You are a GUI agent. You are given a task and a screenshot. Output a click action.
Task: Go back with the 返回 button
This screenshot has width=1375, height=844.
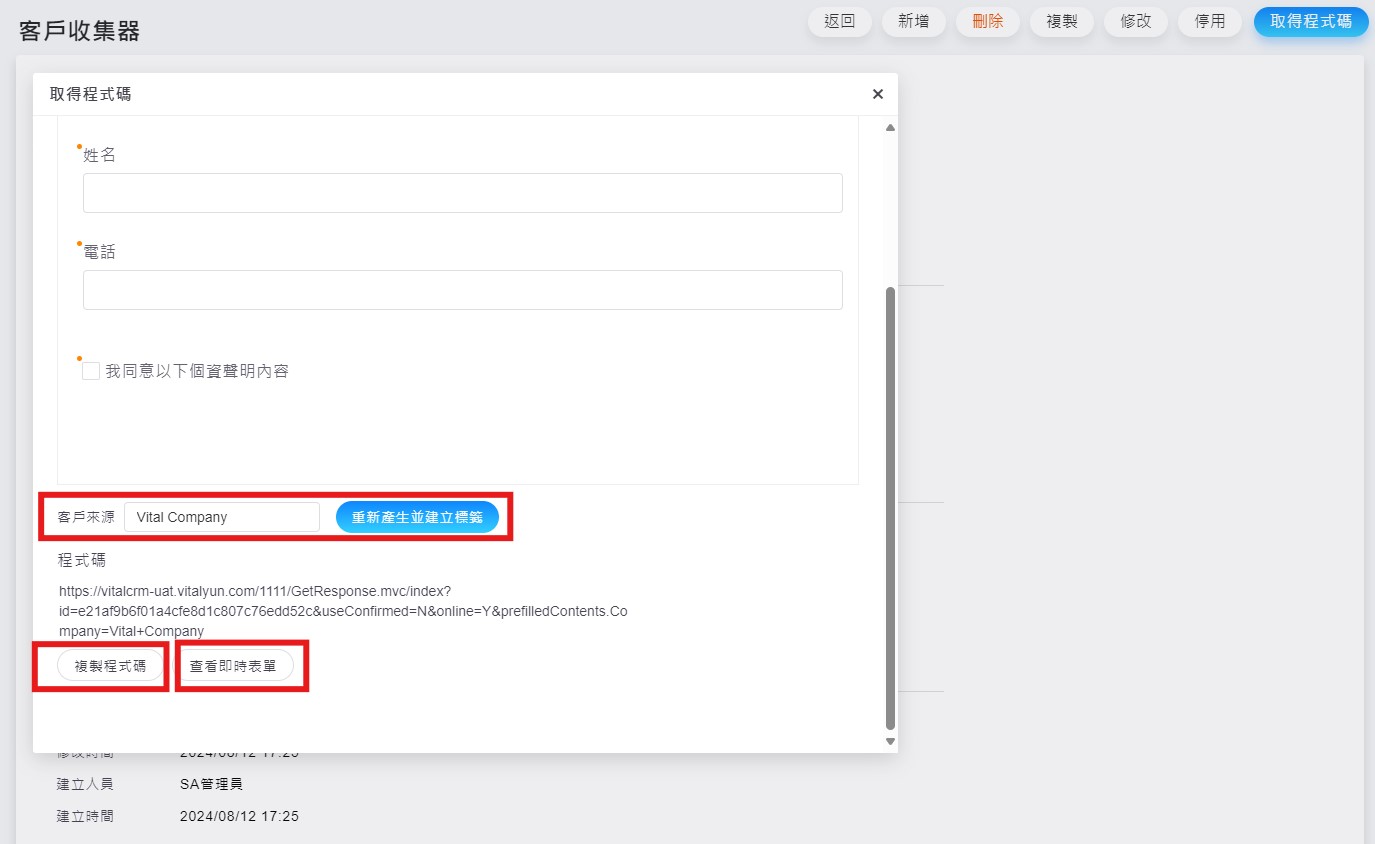coord(839,21)
